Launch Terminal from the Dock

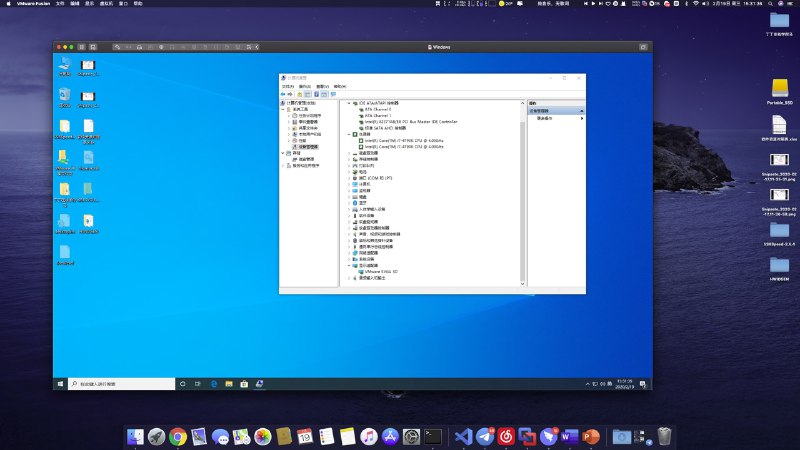tap(433, 437)
